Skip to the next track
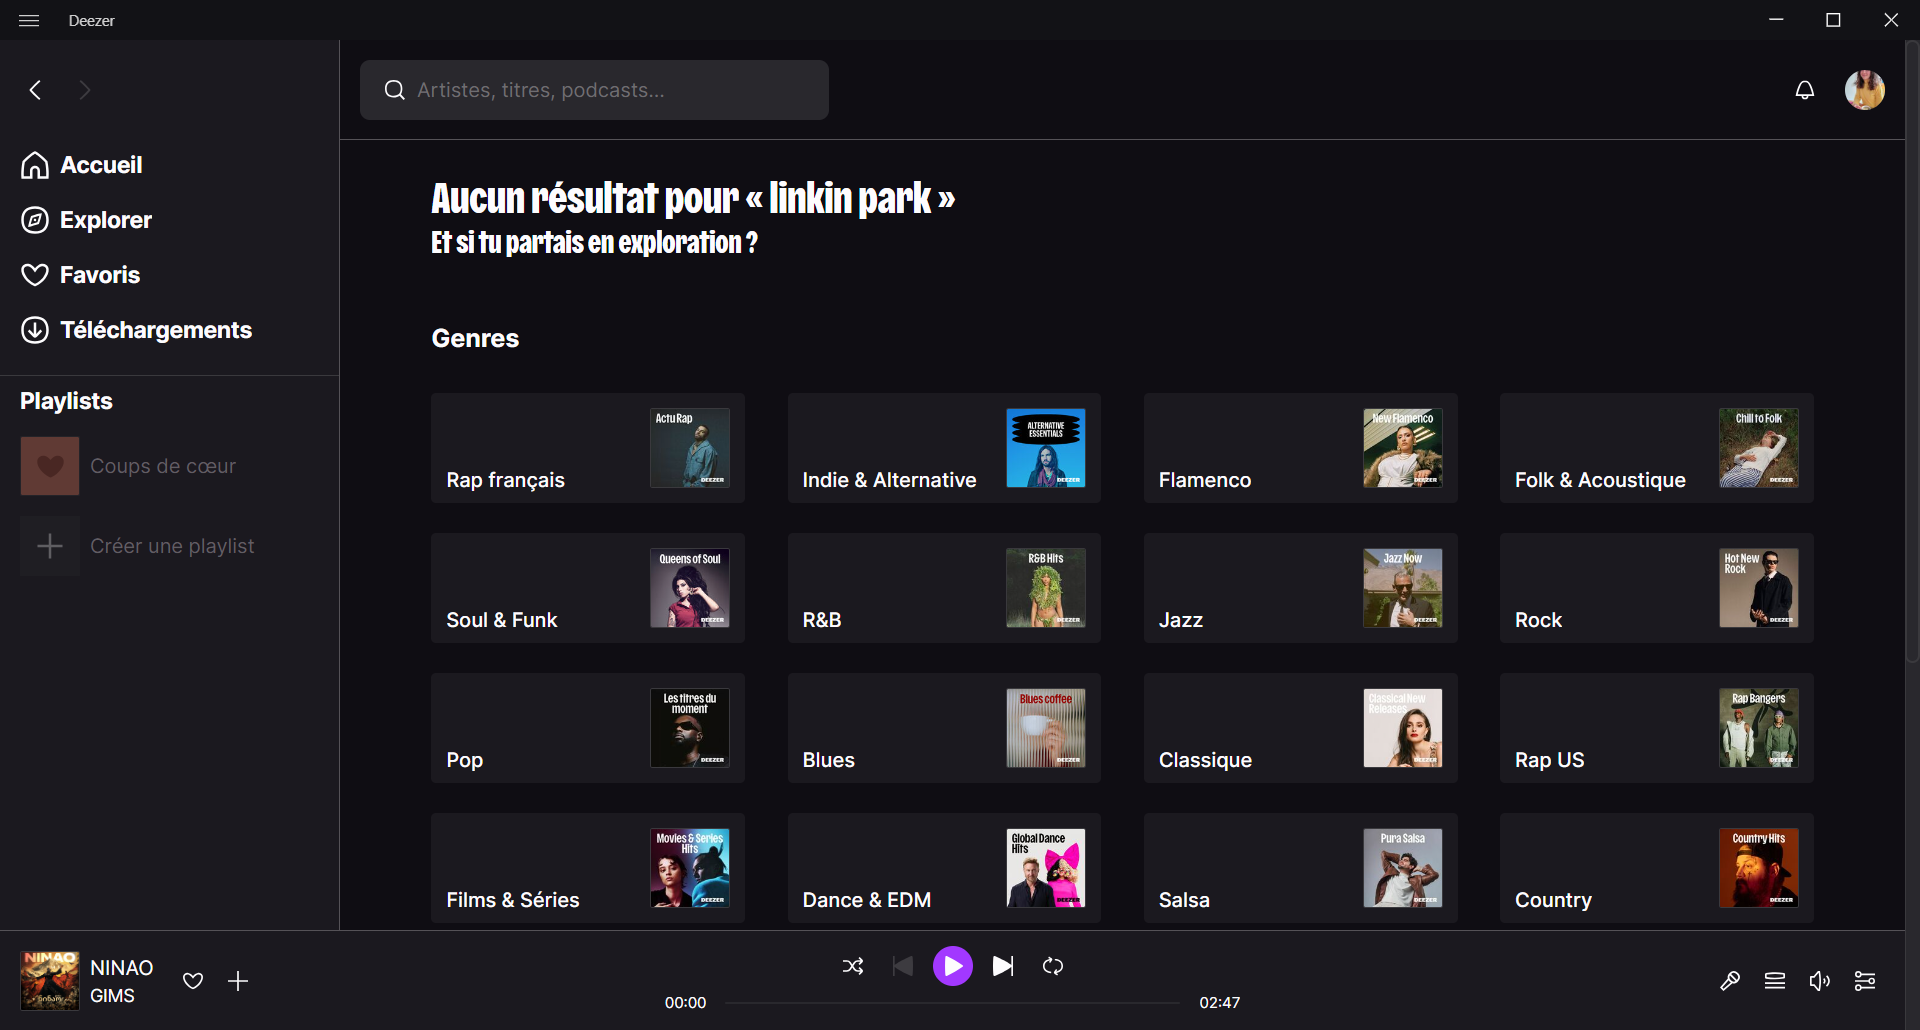 click(x=1003, y=966)
